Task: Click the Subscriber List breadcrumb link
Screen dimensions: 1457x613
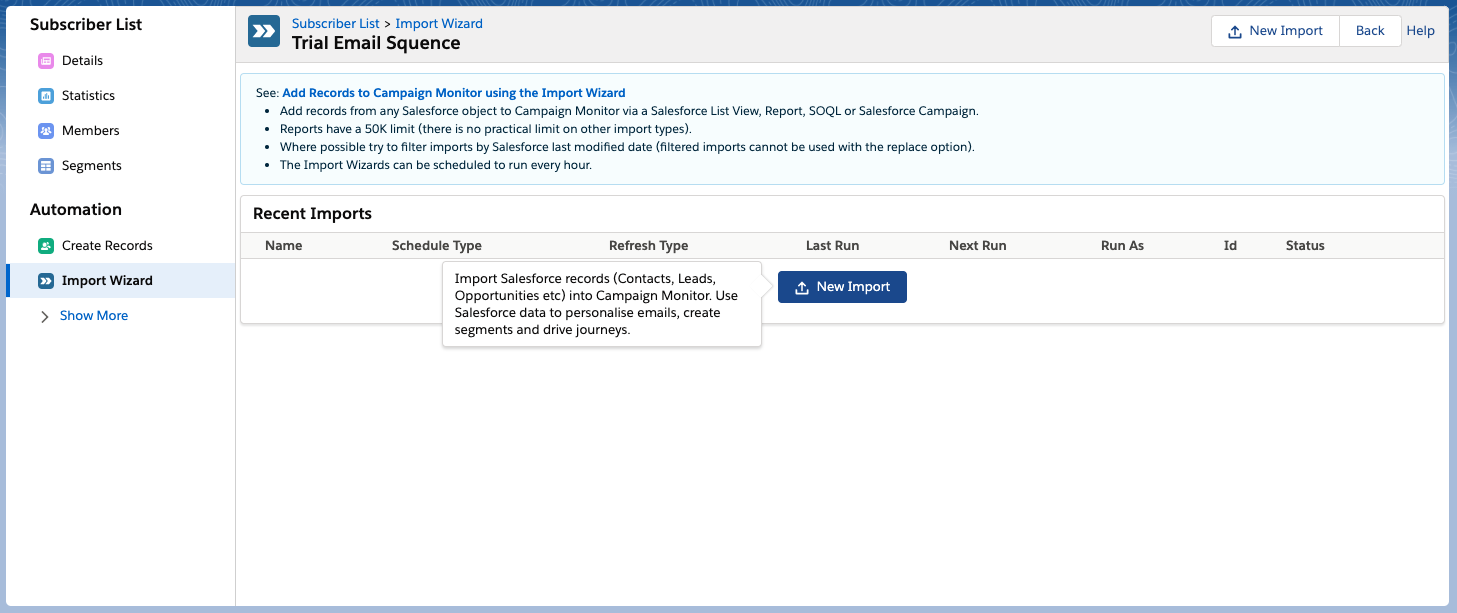Action: point(336,23)
